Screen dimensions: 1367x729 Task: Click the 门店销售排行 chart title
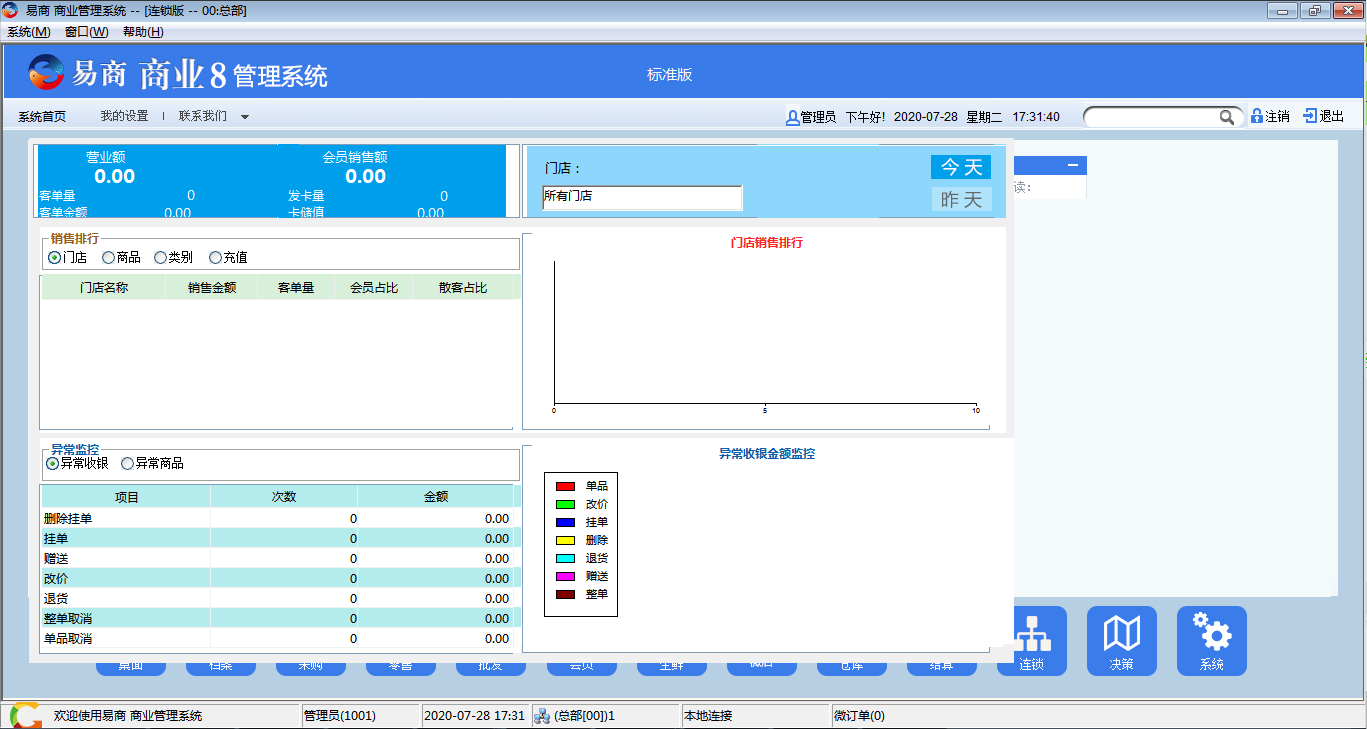[x=766, y=243]
